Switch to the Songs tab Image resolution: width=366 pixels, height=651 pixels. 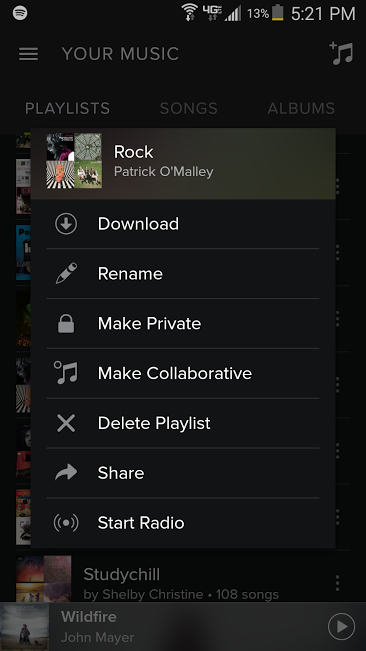(189, 108)
